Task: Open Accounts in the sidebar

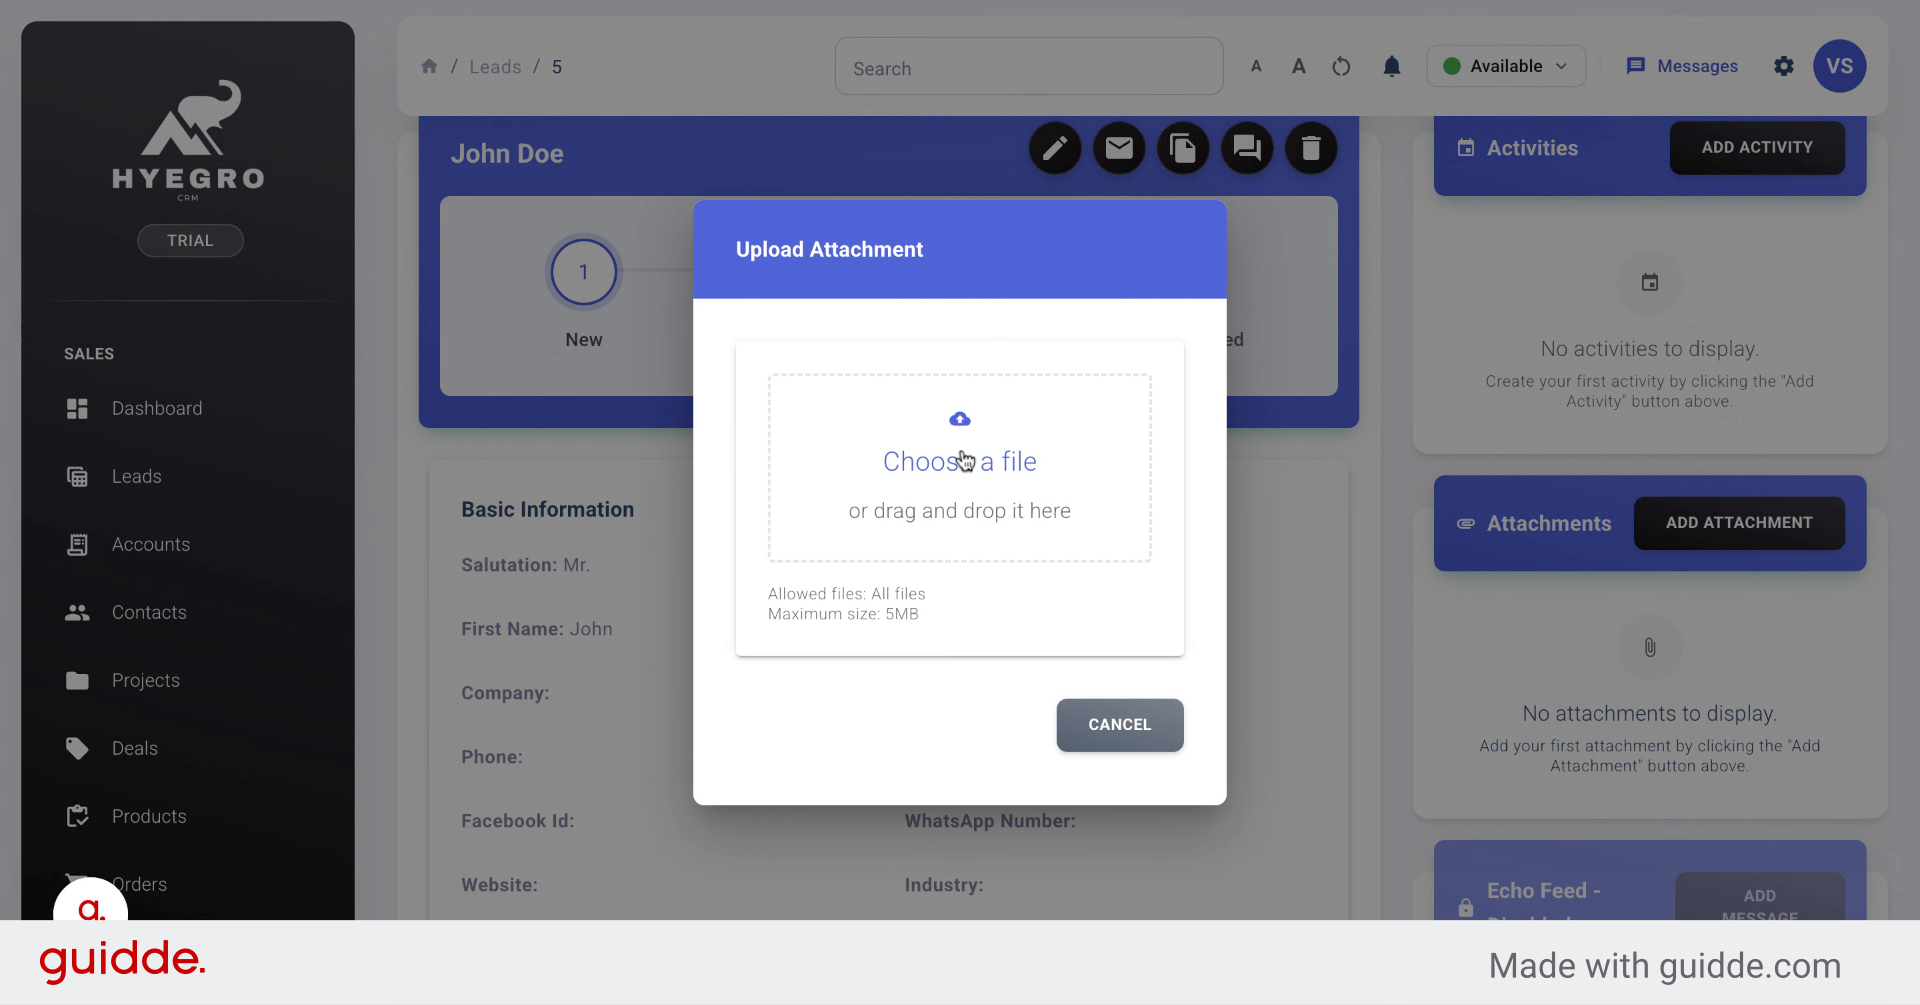Action: pyautogui.click(x=151, y=544)
